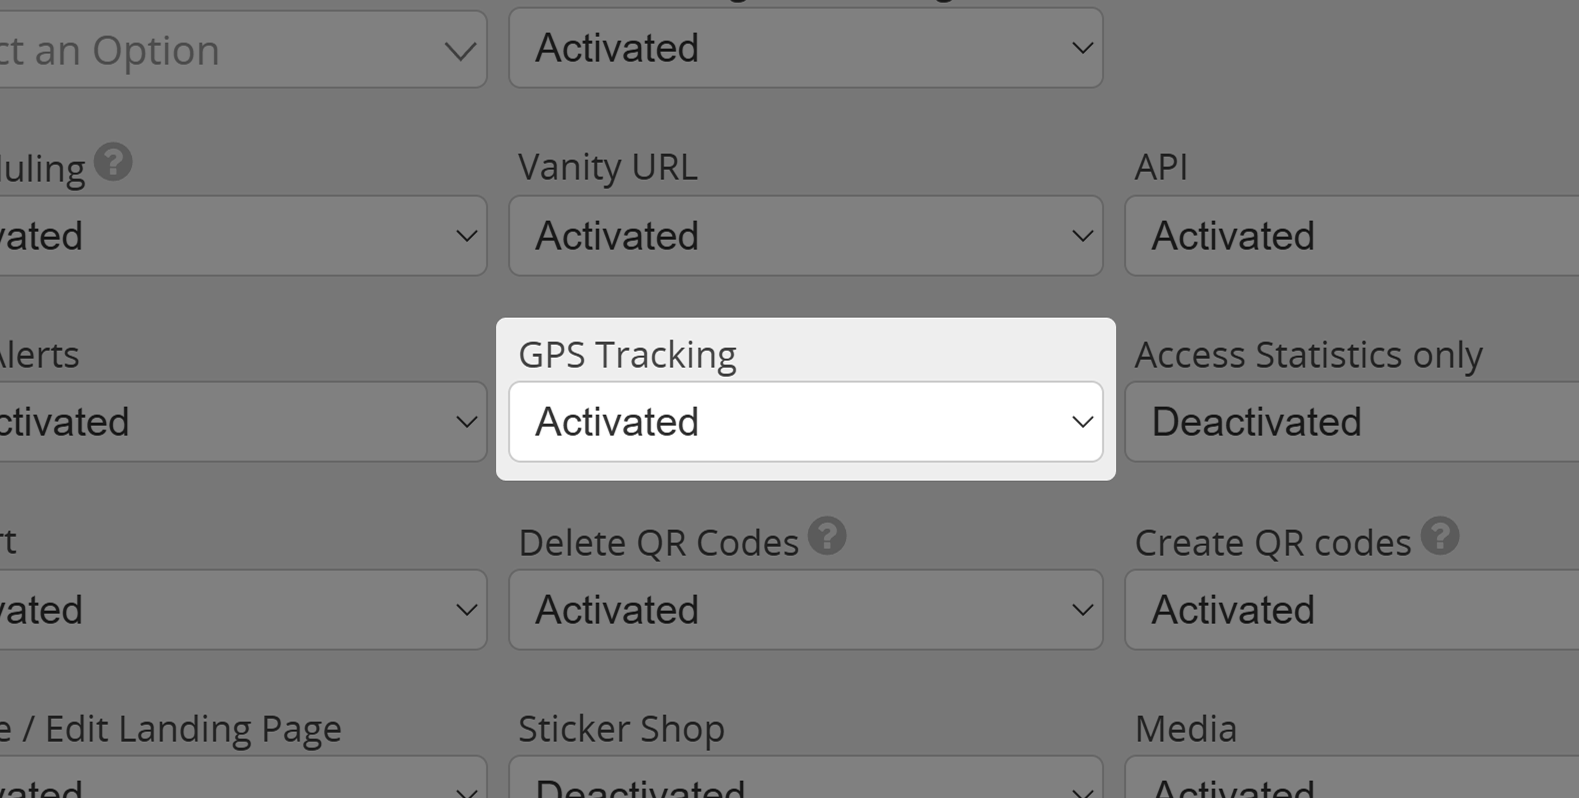
Task: Open the Access Statistics only dropdown
Action: [1350, 422]
